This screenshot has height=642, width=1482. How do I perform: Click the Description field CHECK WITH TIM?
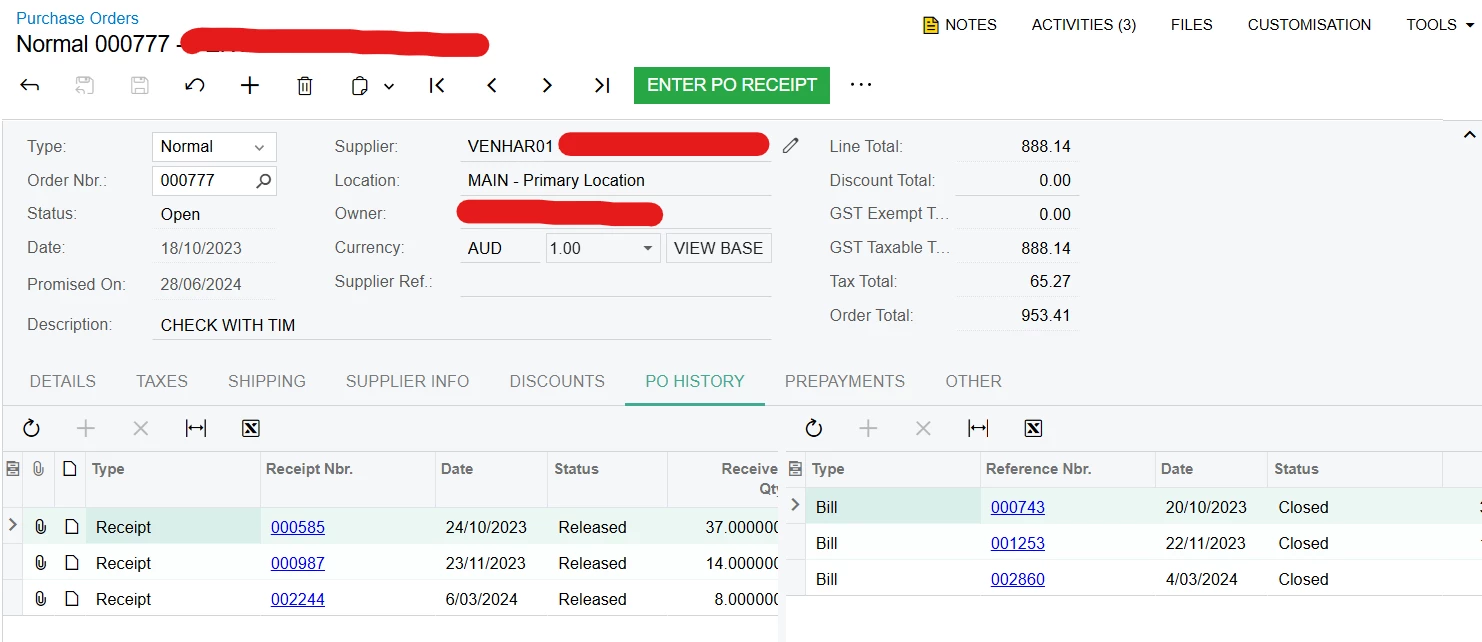pos(463,325)
